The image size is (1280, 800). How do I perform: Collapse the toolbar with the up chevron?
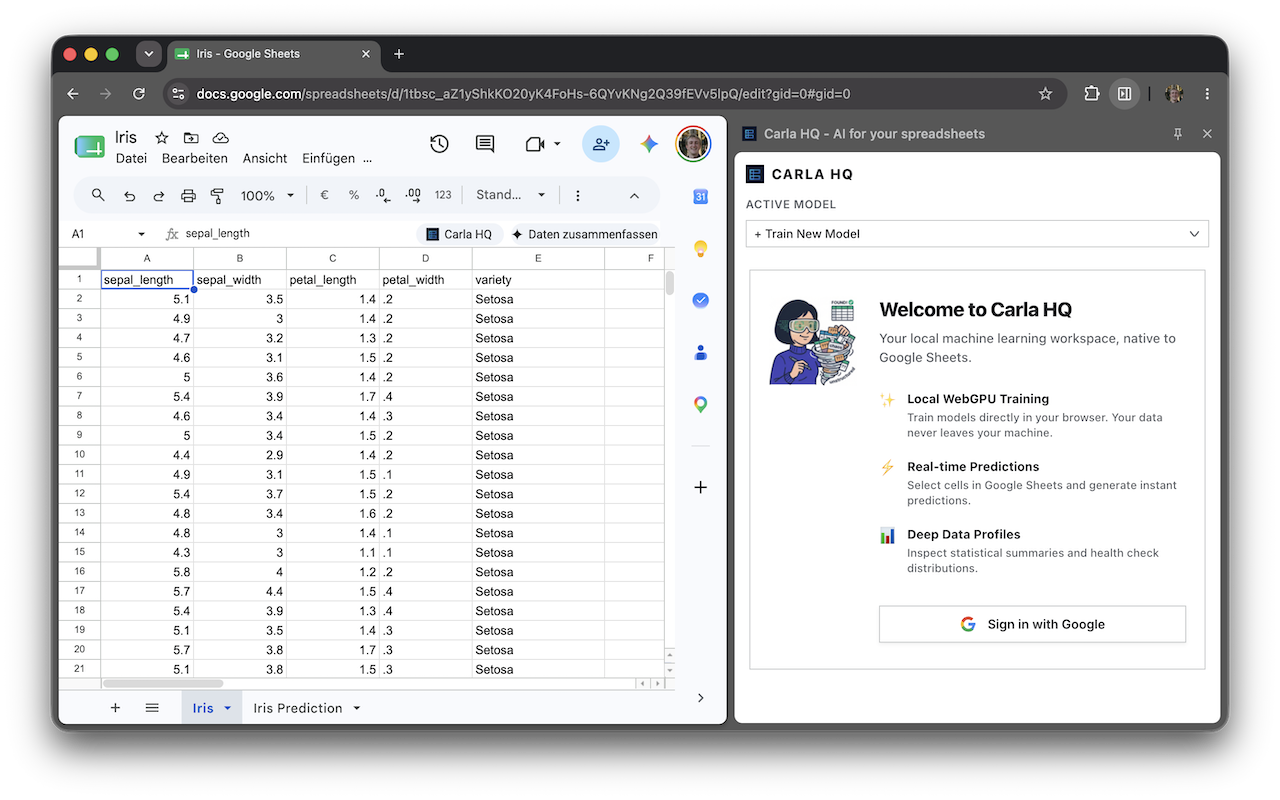[x=634, y=196]
